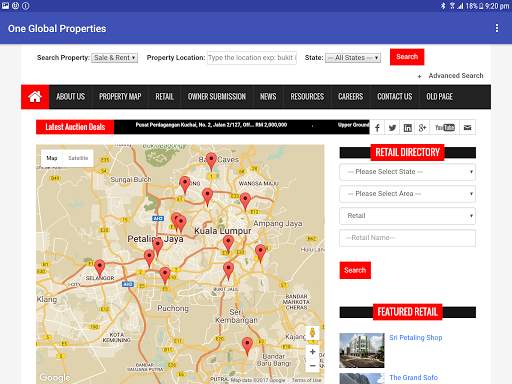Open the Owner Submission menu
This screenshot has width=512, height=384.
(x=217, y=97)
